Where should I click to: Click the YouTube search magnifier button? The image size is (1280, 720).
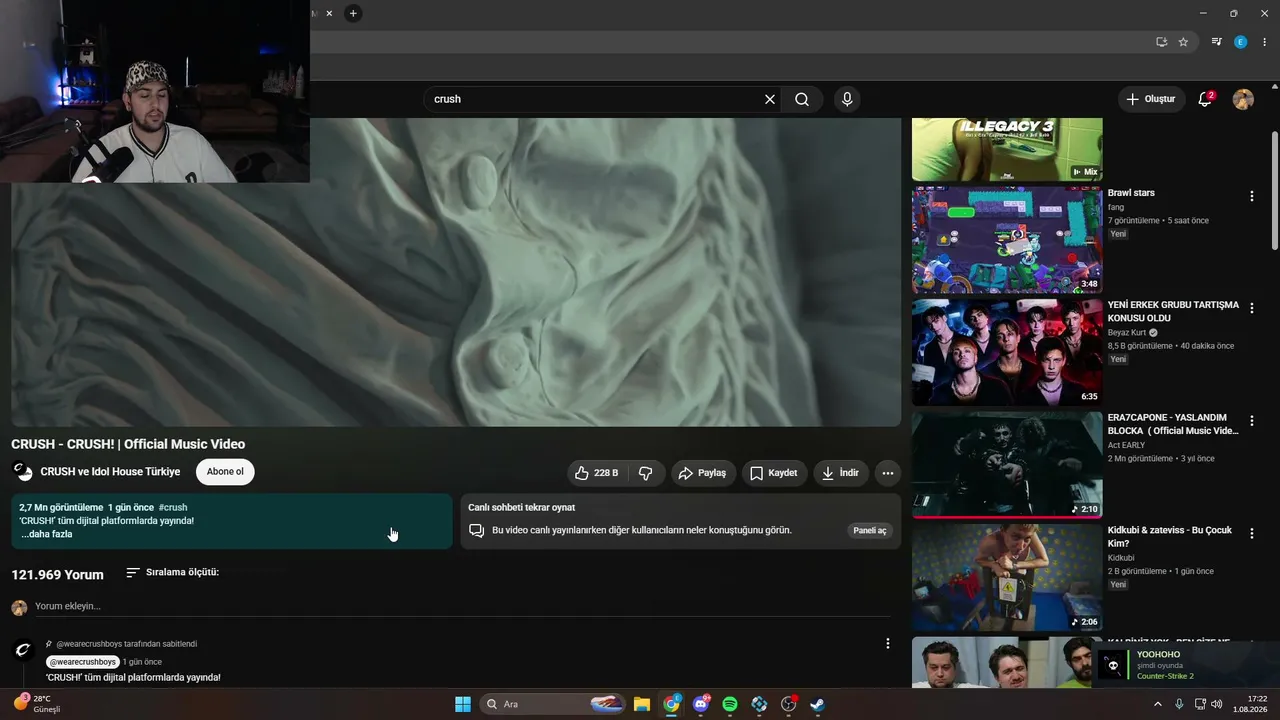802,99
